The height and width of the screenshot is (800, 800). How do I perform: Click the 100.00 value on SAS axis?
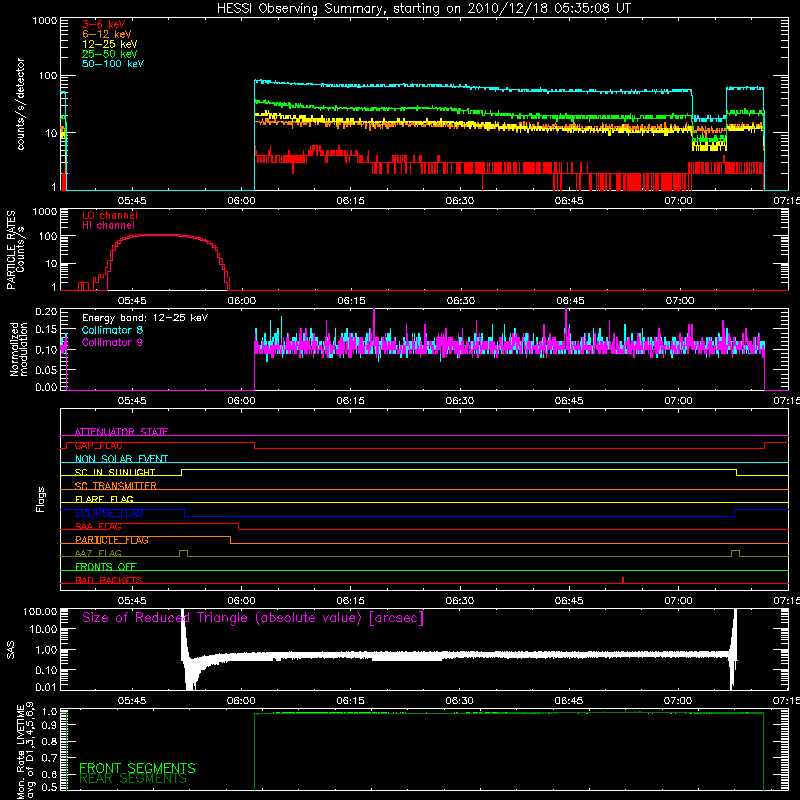click(40, 612)
